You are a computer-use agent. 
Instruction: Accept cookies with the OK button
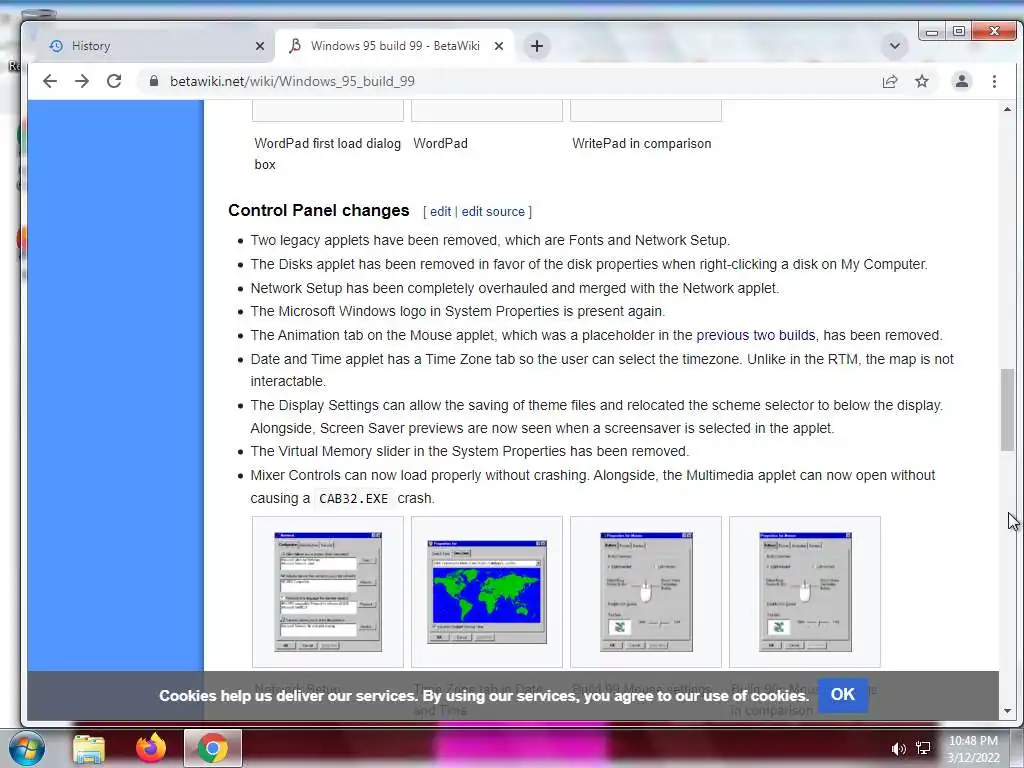coord(842,694)
